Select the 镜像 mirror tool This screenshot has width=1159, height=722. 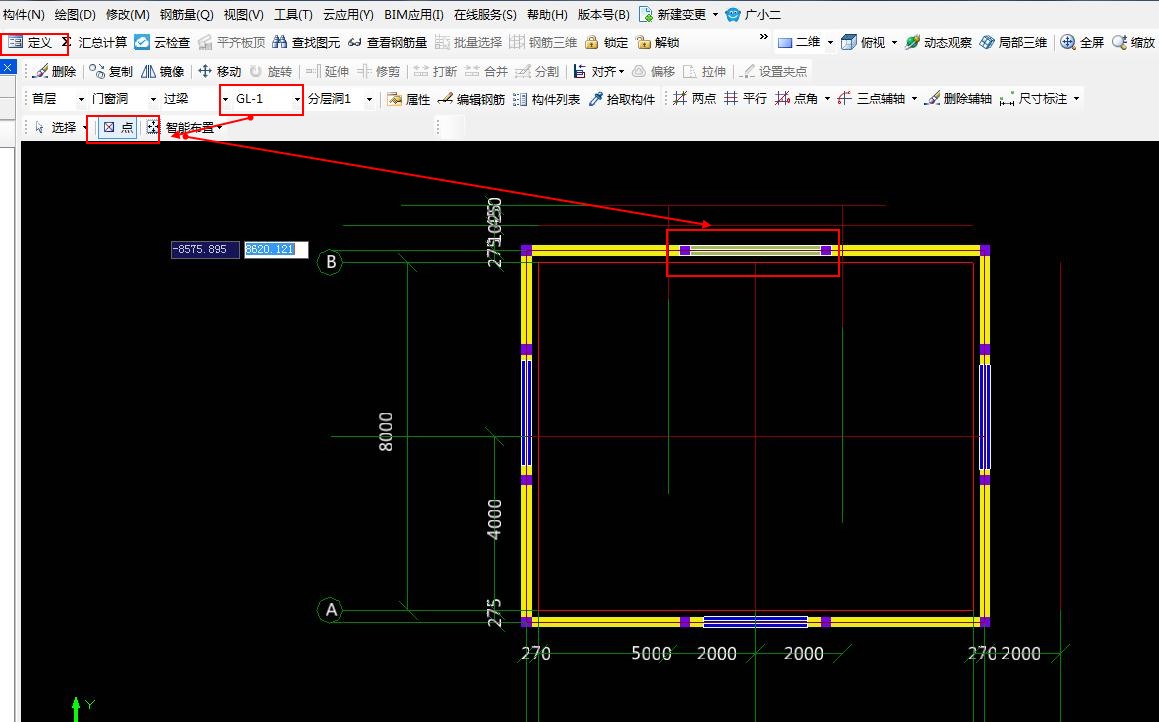coord(163,72)
